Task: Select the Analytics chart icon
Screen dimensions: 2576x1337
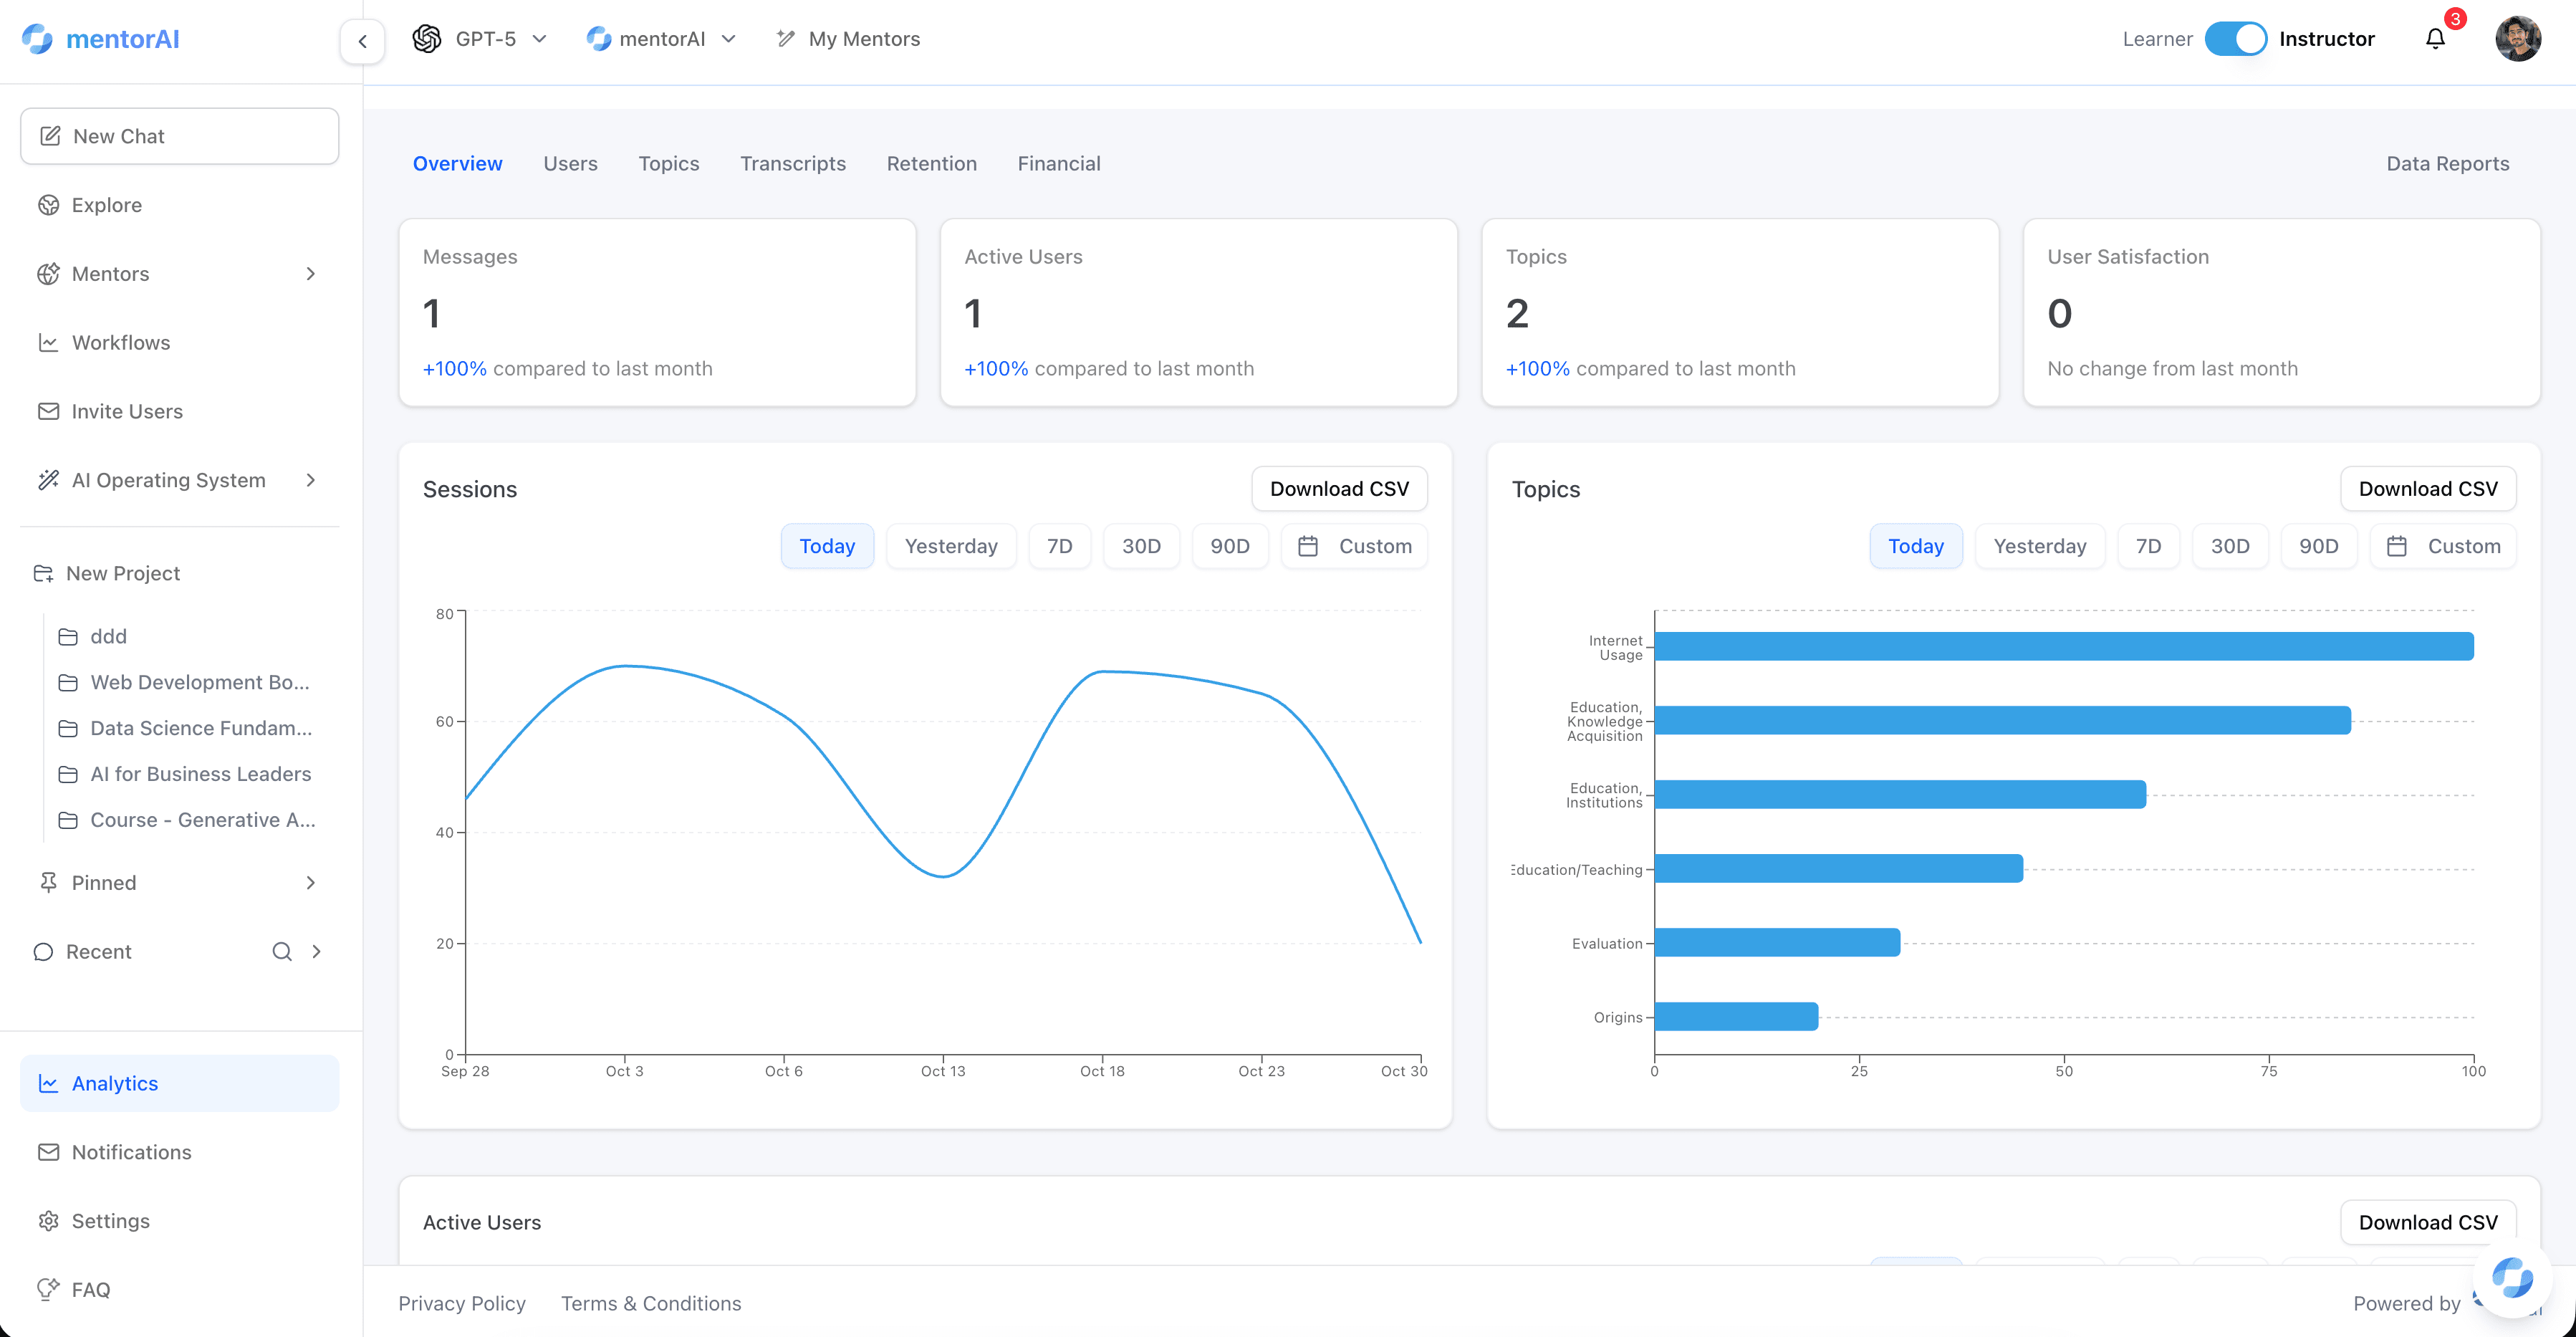Action: coord(50,1083)
